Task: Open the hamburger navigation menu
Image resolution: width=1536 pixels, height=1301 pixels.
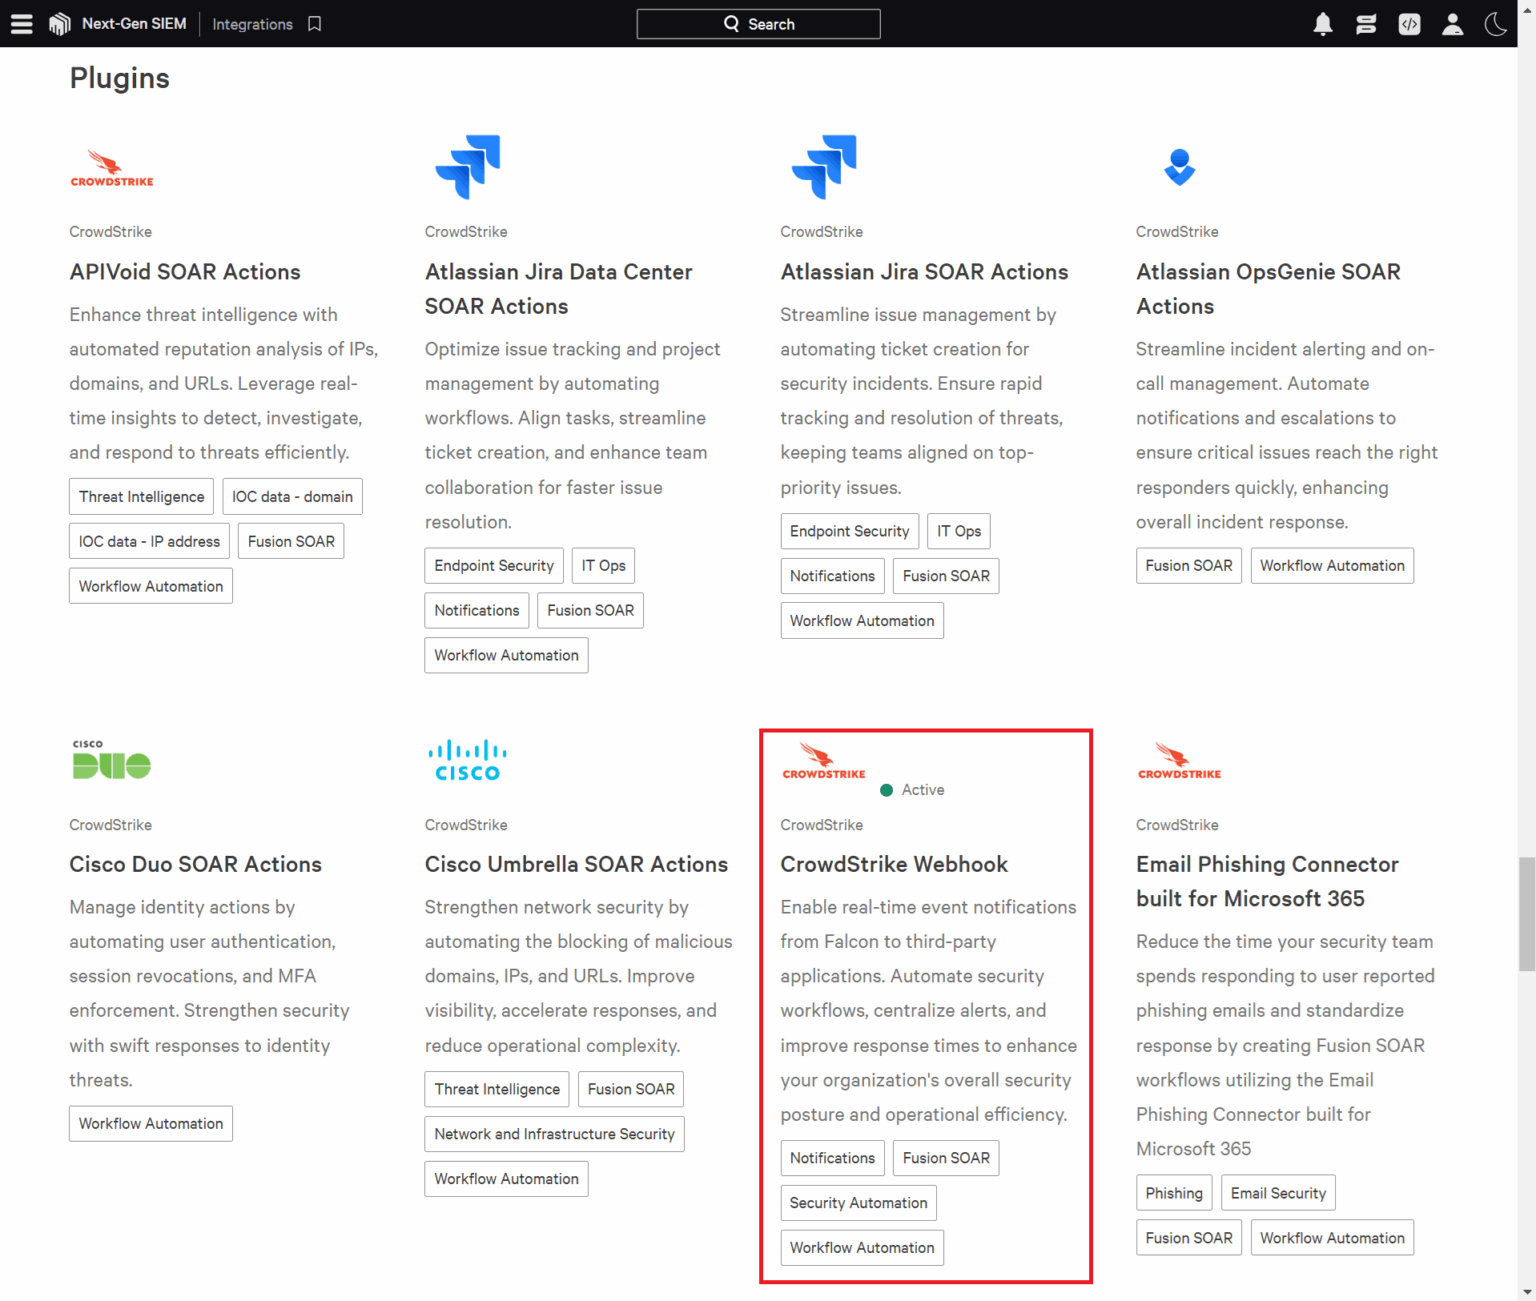Action: click(x=21, y=24)
